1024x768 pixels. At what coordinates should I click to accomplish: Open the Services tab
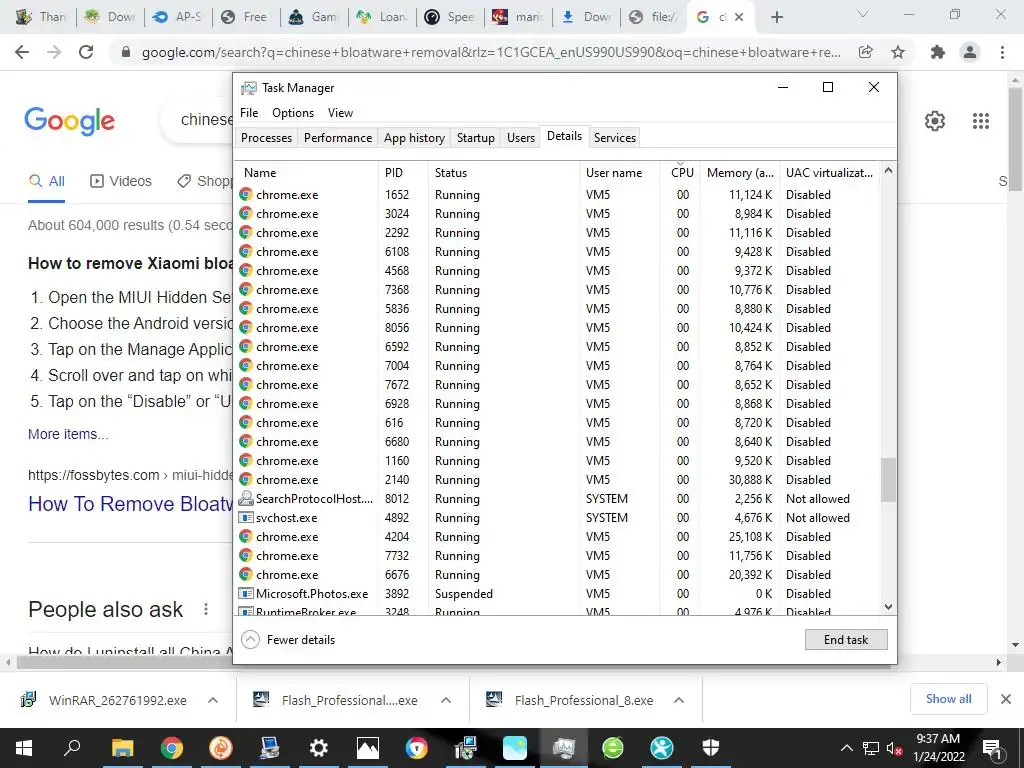pos(615,138)
